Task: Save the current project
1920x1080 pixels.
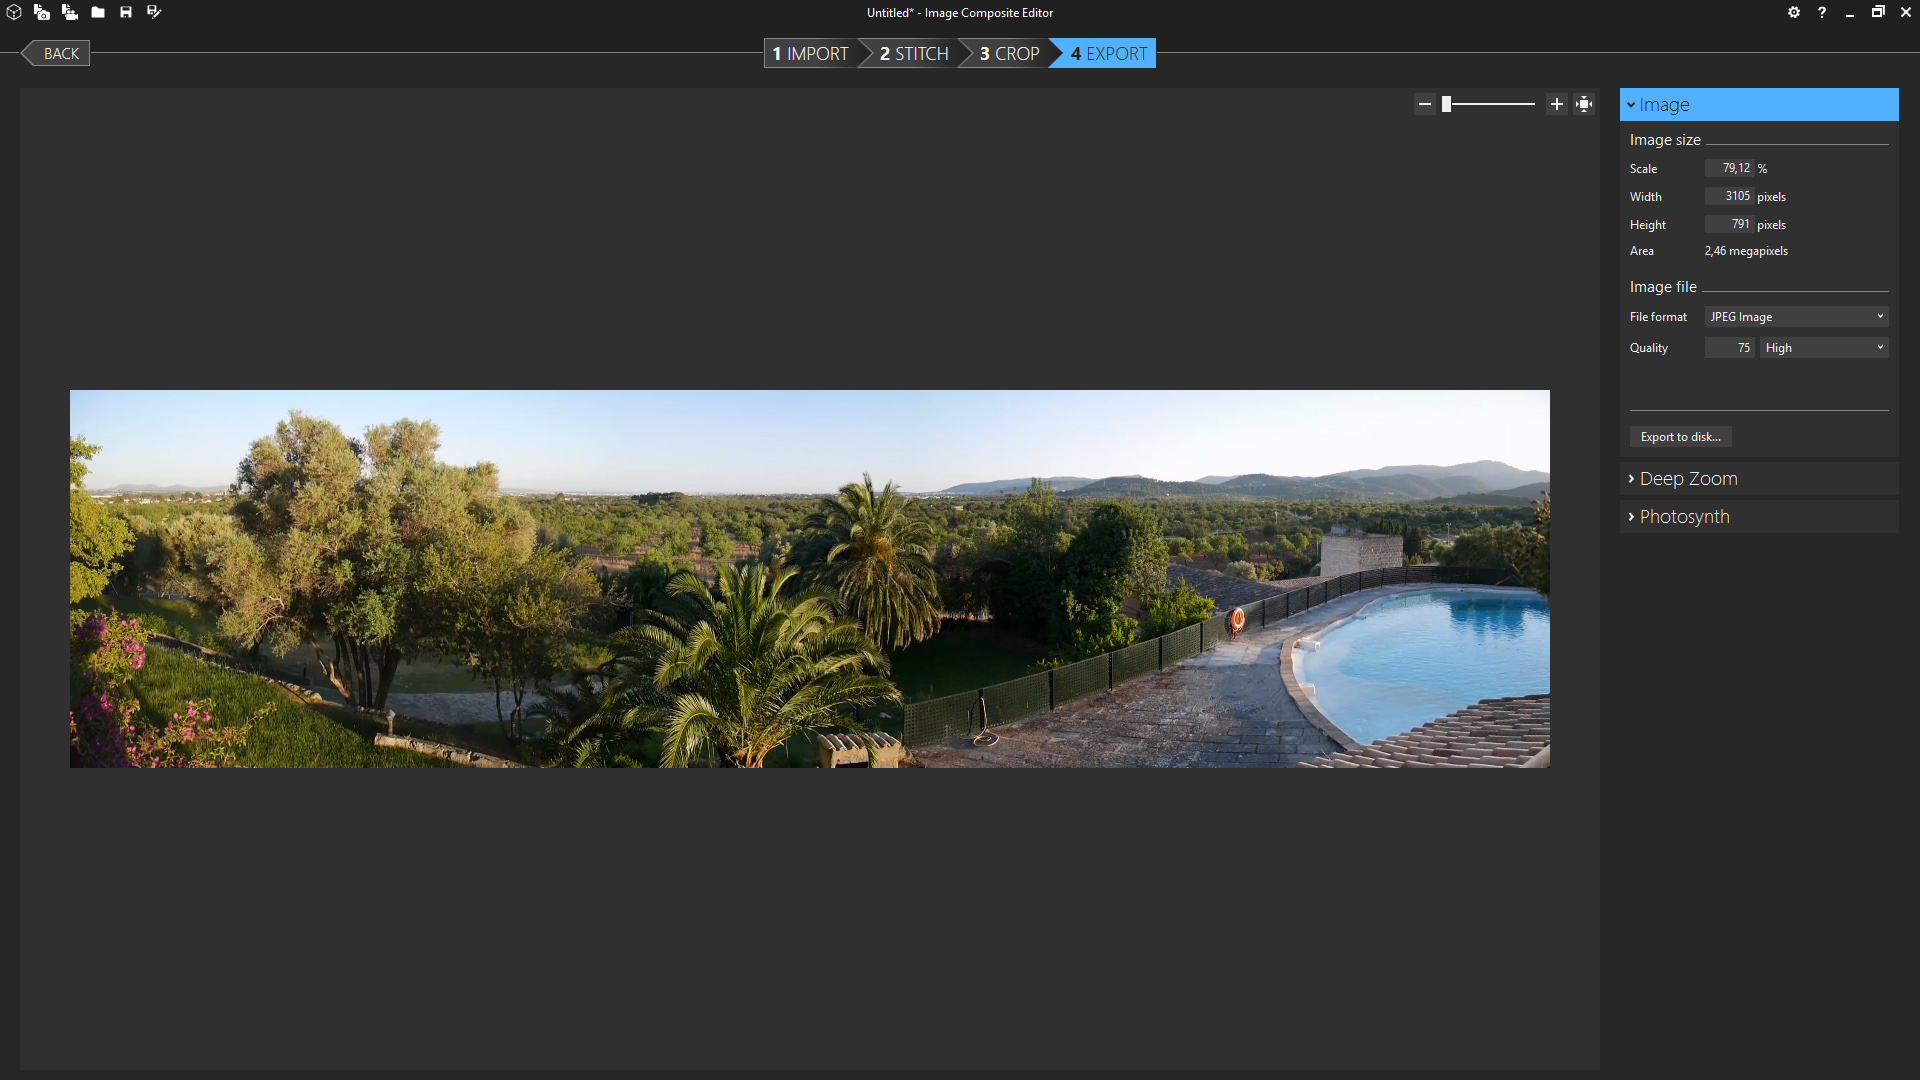Action: [x=125, y=12]
